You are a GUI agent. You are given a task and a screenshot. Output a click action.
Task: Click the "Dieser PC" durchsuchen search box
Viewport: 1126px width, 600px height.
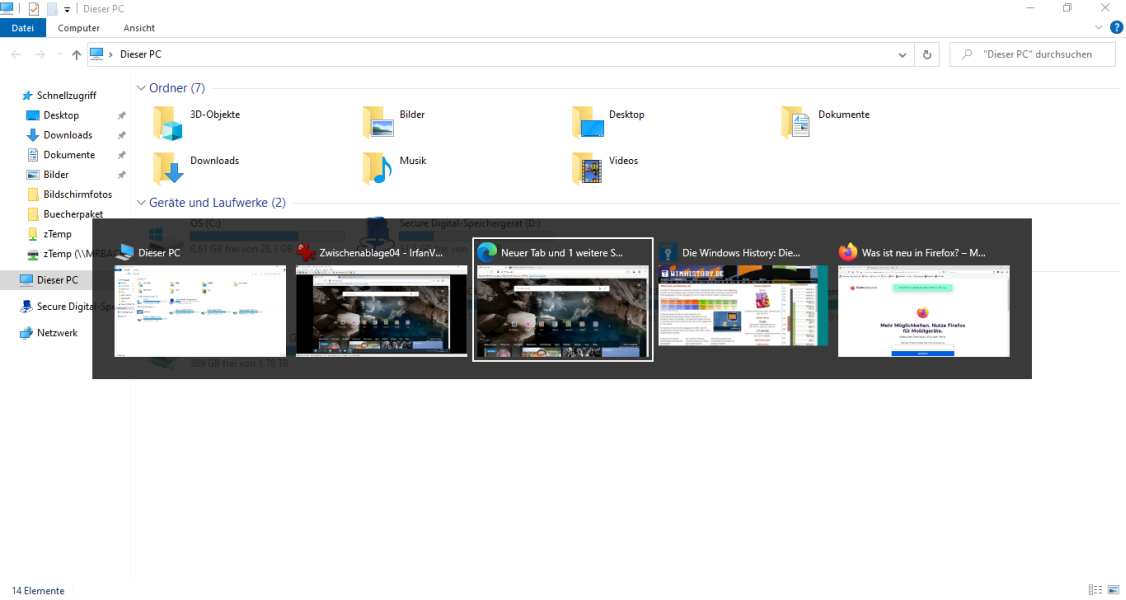(1032, 55)
